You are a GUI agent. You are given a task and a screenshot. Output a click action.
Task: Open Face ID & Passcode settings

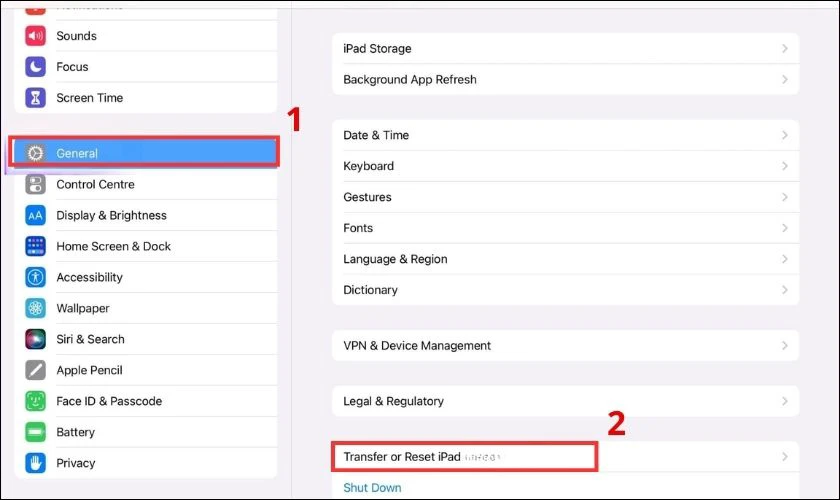pyautogui.click(x=146, y=401)
